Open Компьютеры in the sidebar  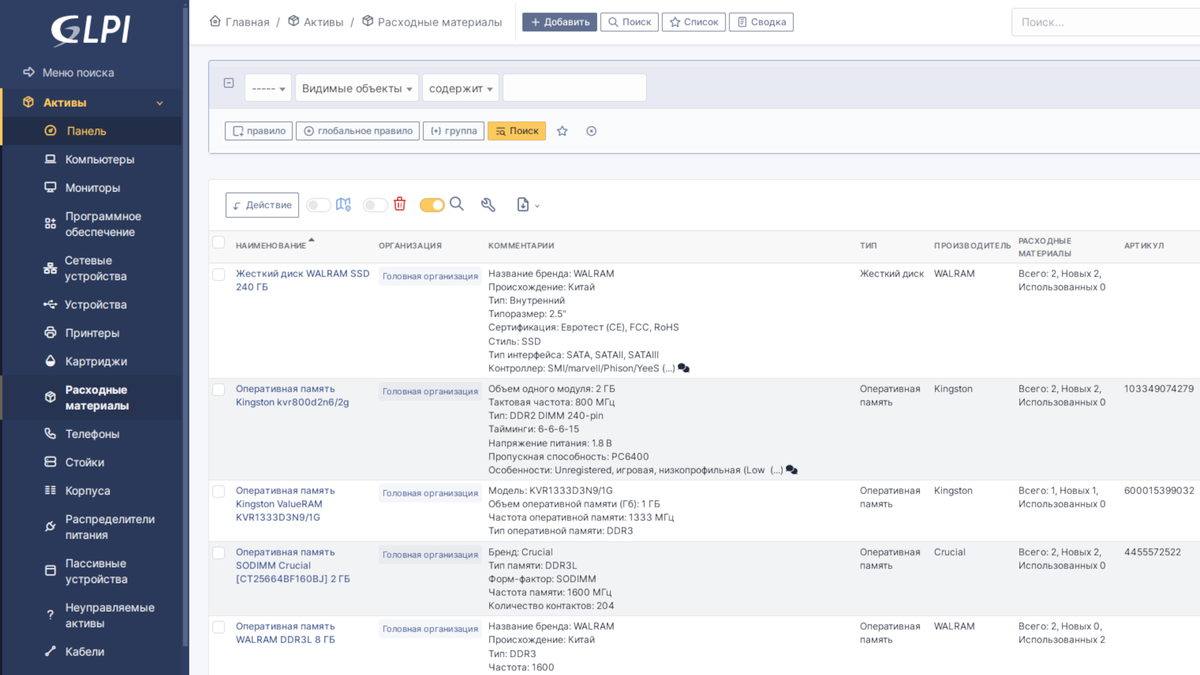(99, 159)
